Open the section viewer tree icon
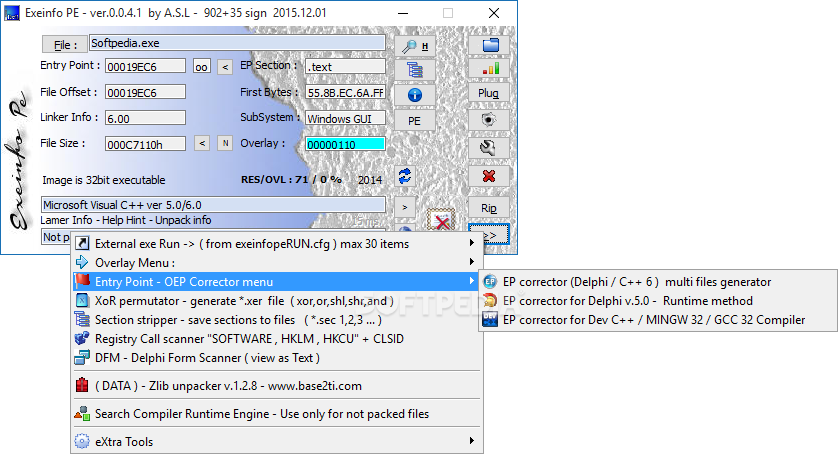Viewport: 838px width, 454px height. 415,70
